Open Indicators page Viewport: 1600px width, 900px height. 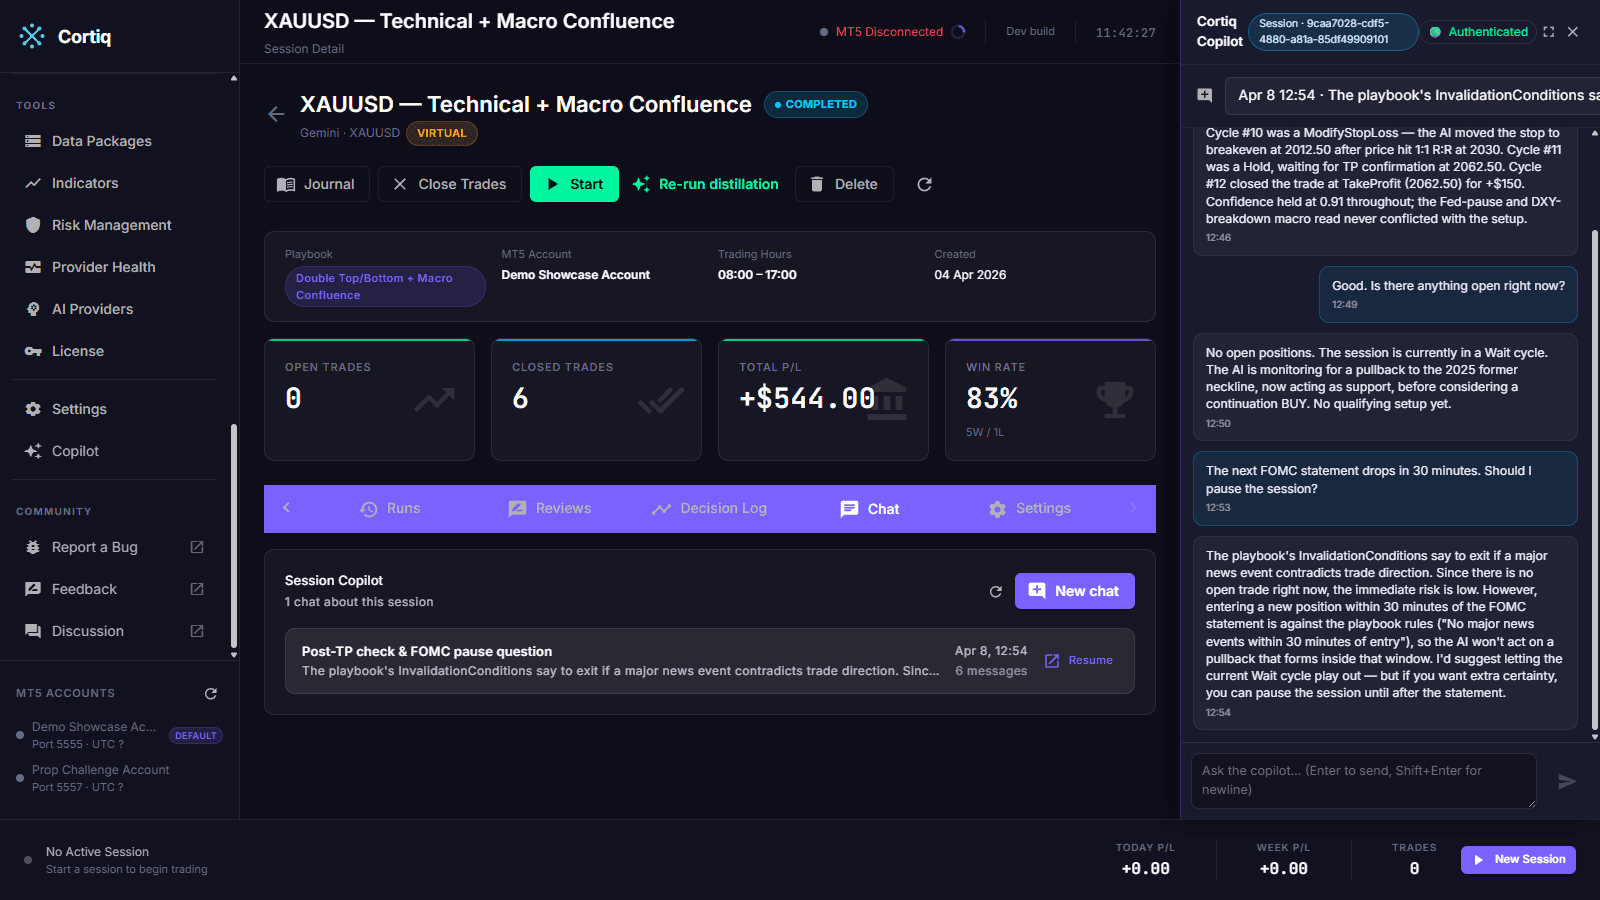tap(85, 183)
